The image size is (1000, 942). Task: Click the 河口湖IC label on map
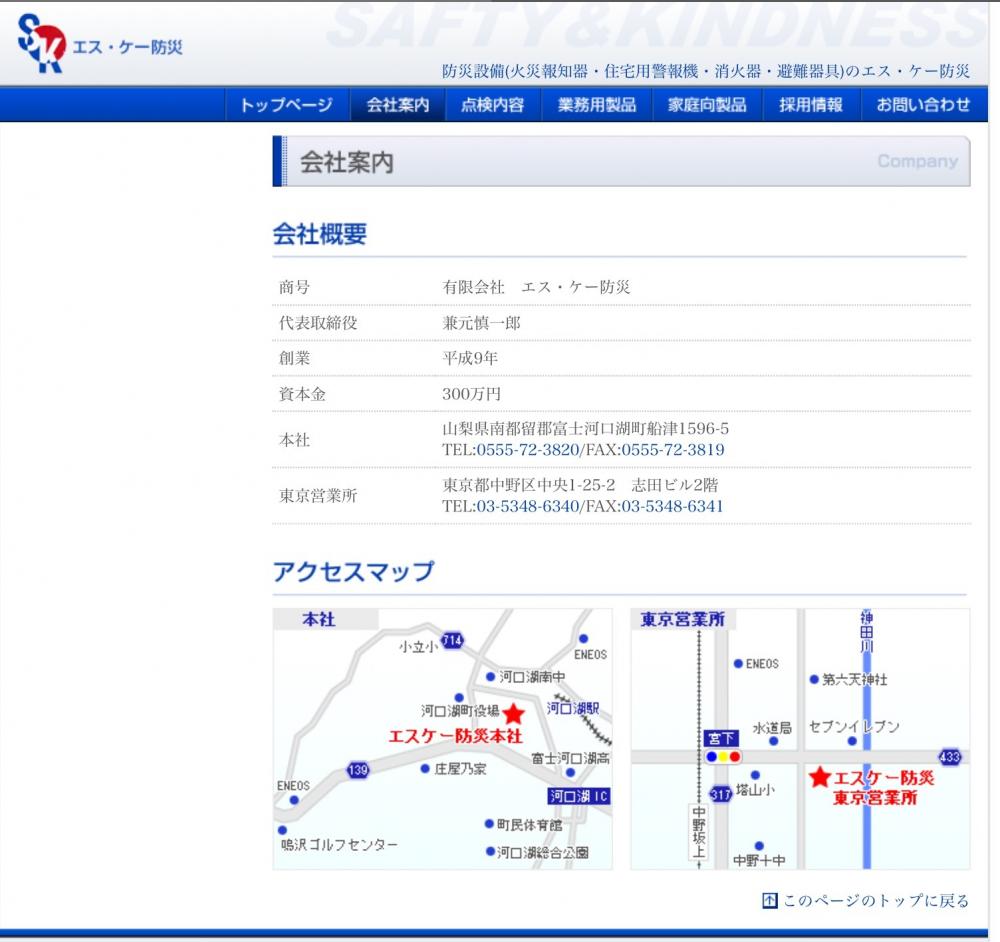tap(578, 797)
